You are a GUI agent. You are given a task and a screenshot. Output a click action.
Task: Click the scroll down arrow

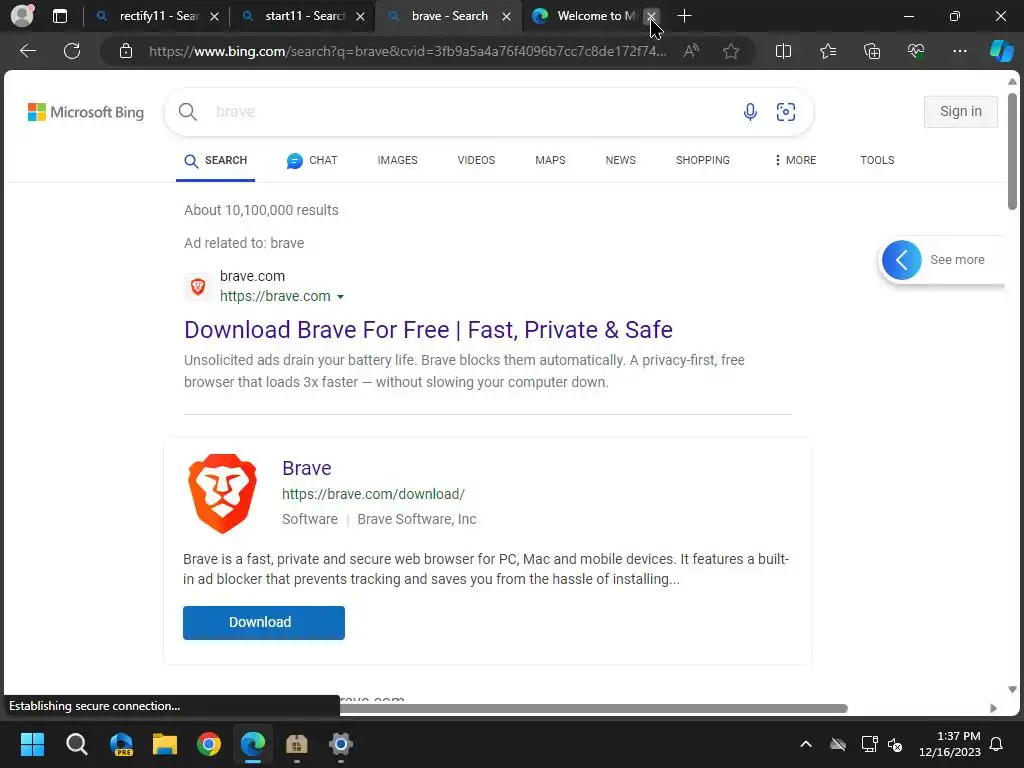[x=1012, y=690]
